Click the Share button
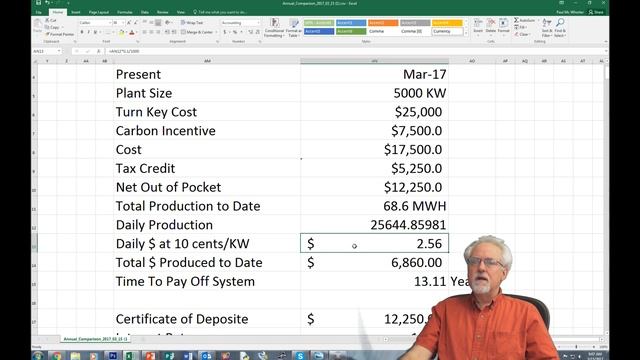 click(x=596, y=12)
